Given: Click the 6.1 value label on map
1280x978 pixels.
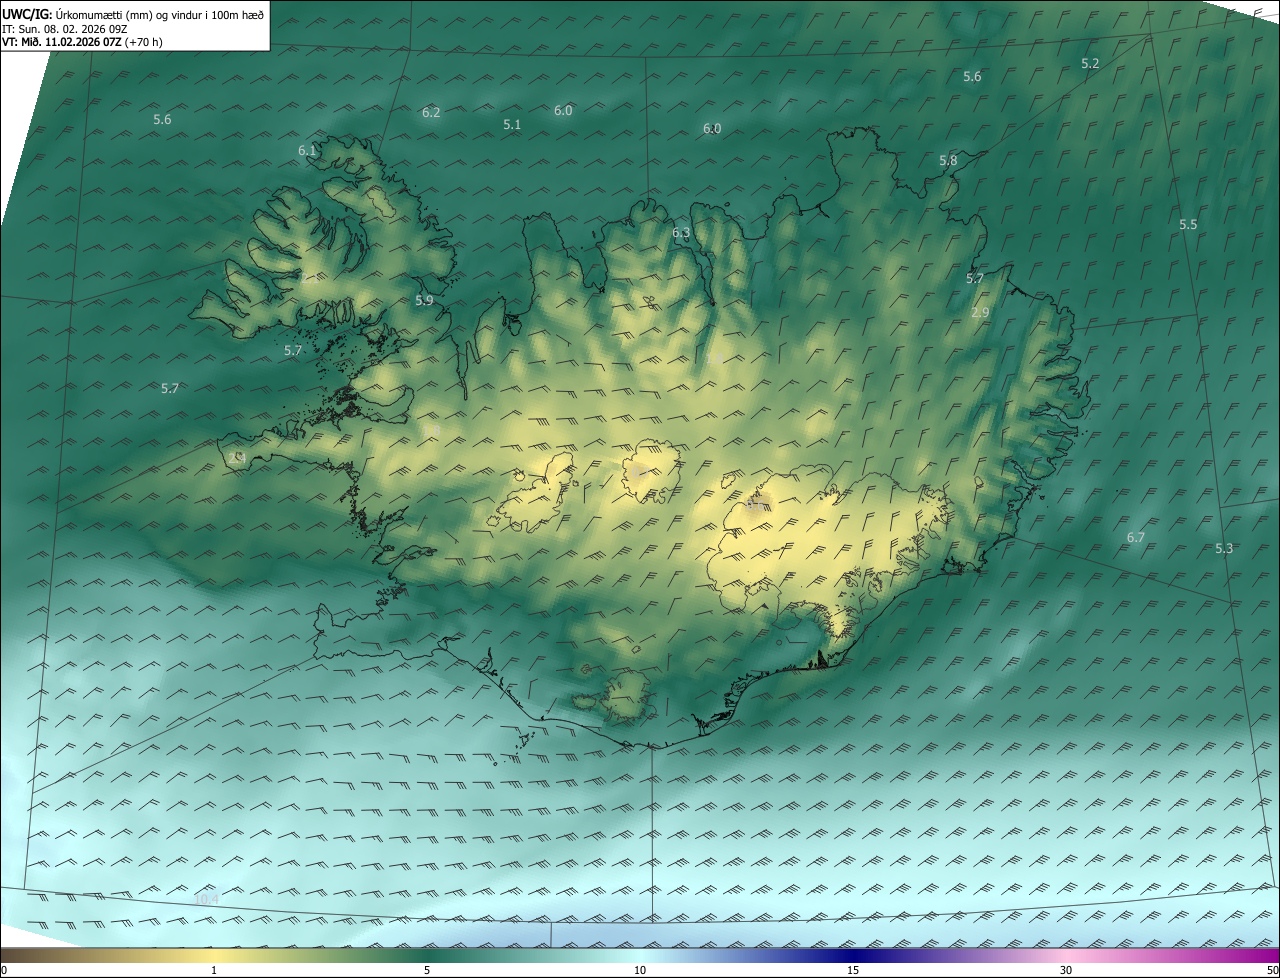Looking at the screenshot, I should coord(307,150).
